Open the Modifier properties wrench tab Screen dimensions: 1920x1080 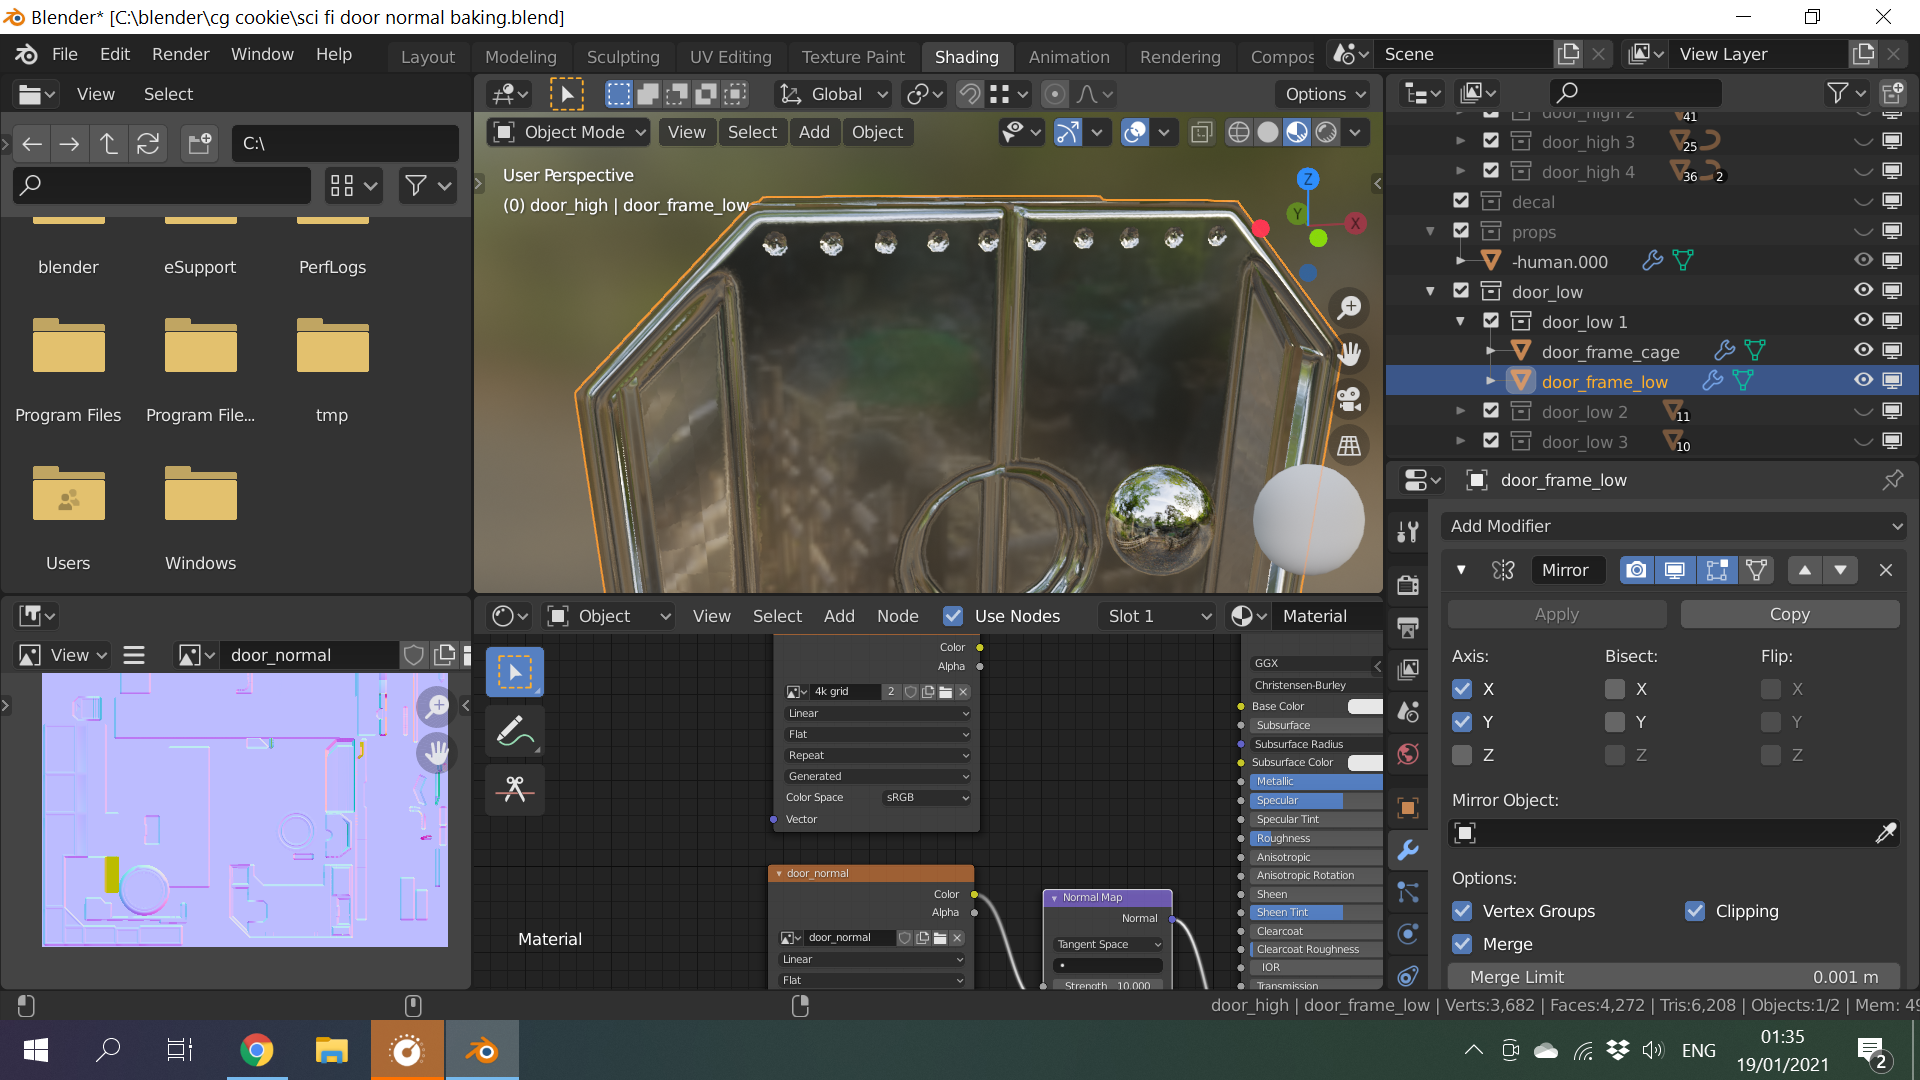pos(1408,850)
